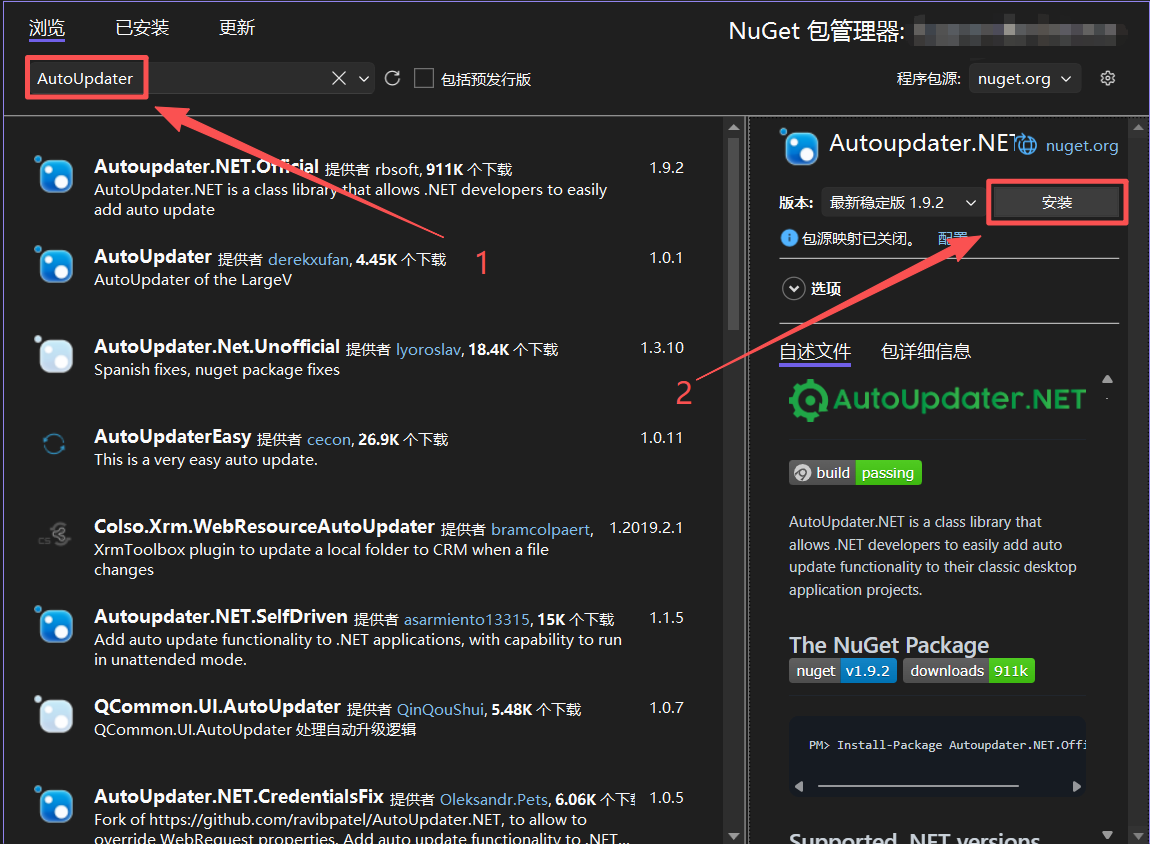Click the Colso.Xrm.WebResourceAutoUpdater package title
The height and width of the screenshot is (844, 1150).
click(x=264, y=527)
